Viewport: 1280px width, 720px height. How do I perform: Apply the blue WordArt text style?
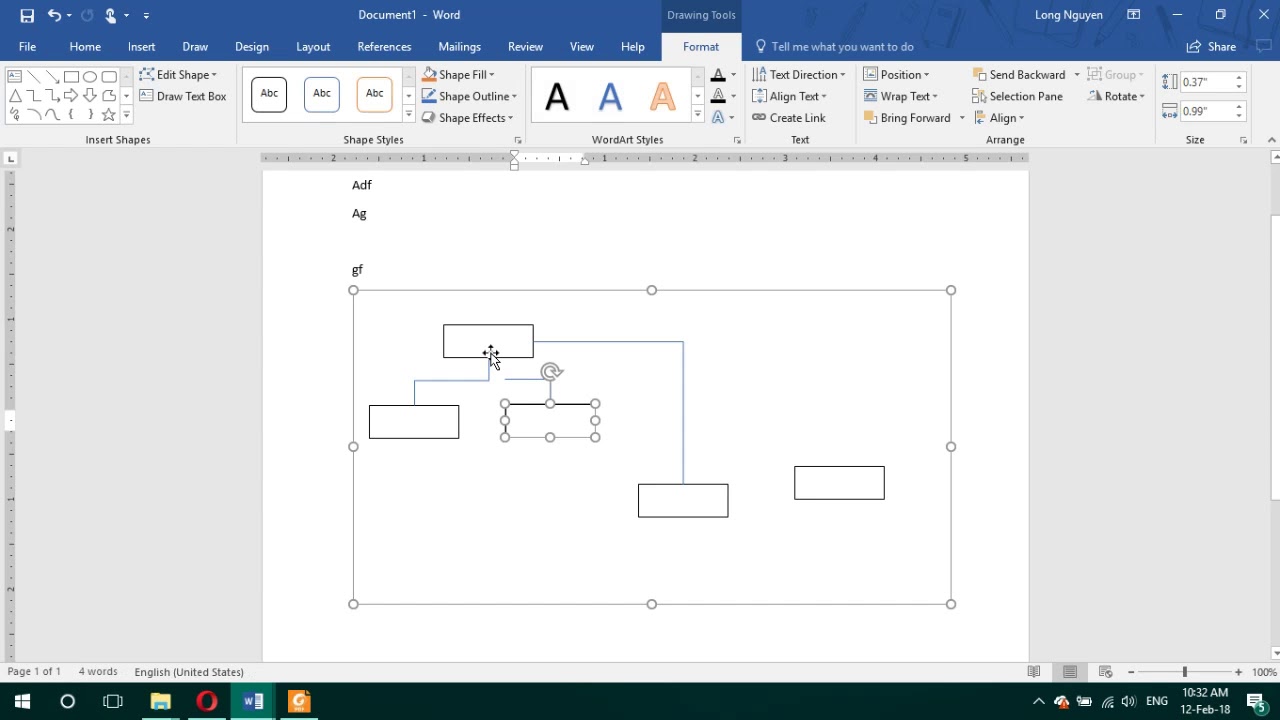610,97
